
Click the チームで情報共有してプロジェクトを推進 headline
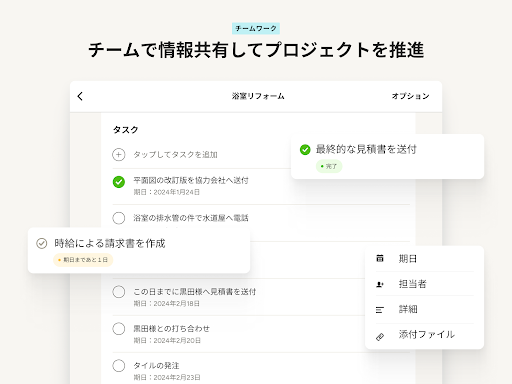[256, 50]
